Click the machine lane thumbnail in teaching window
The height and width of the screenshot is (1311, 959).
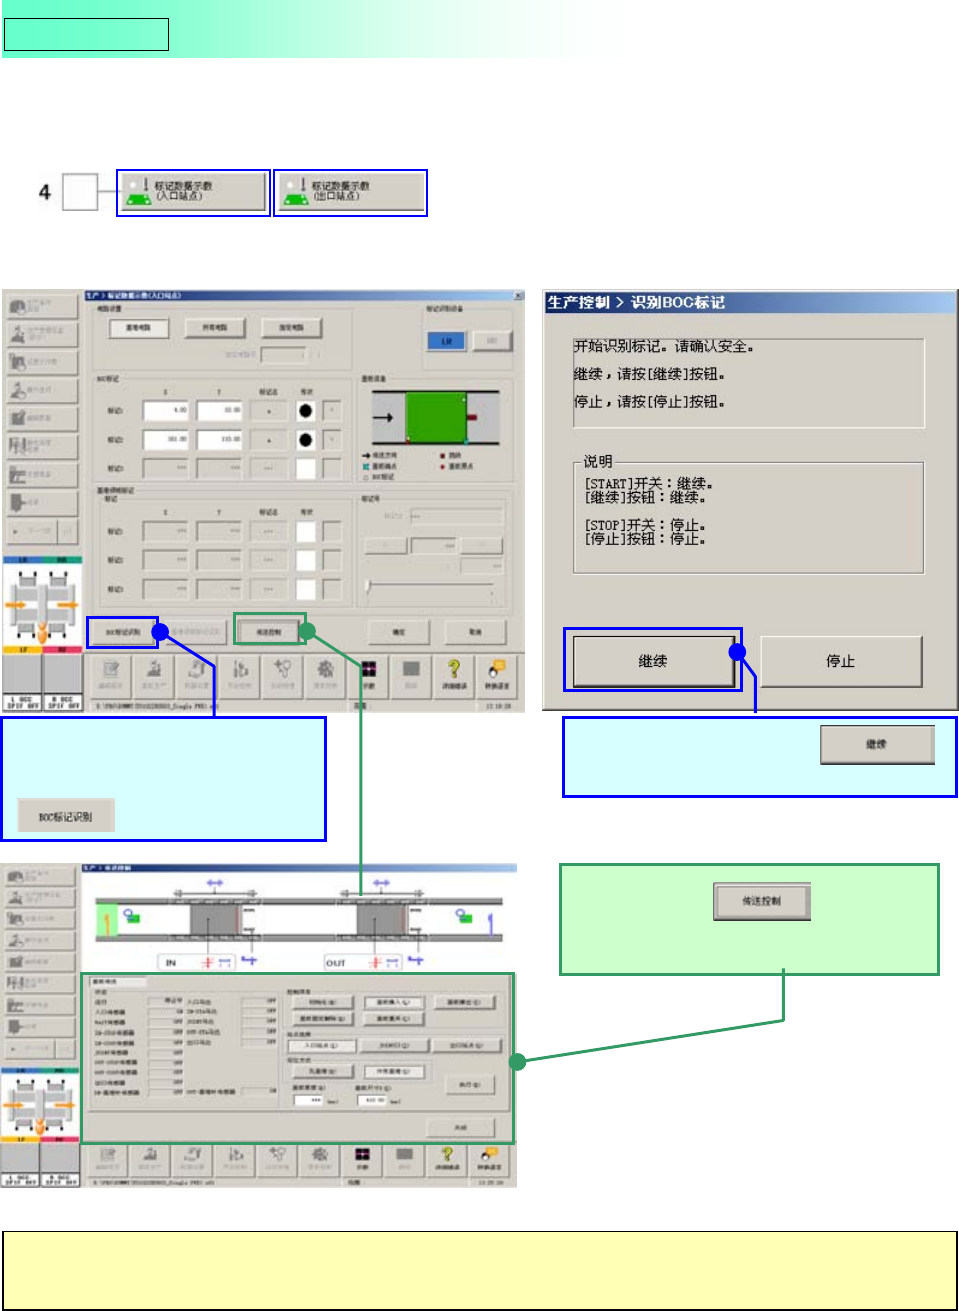click(42, 606)
